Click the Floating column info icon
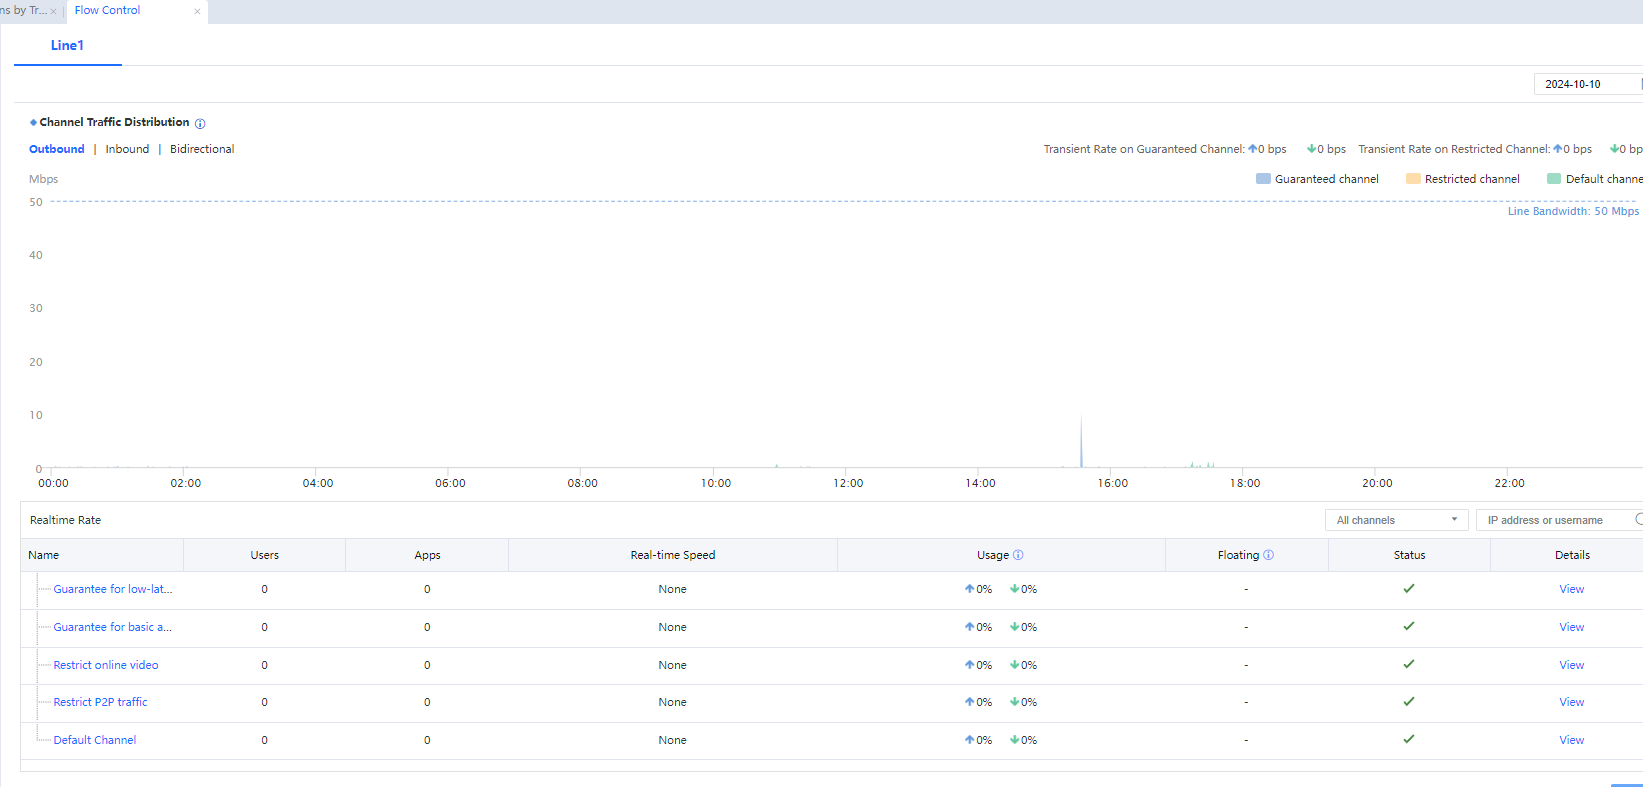Screen dimensions: 1643x787 pos(1268,555)
